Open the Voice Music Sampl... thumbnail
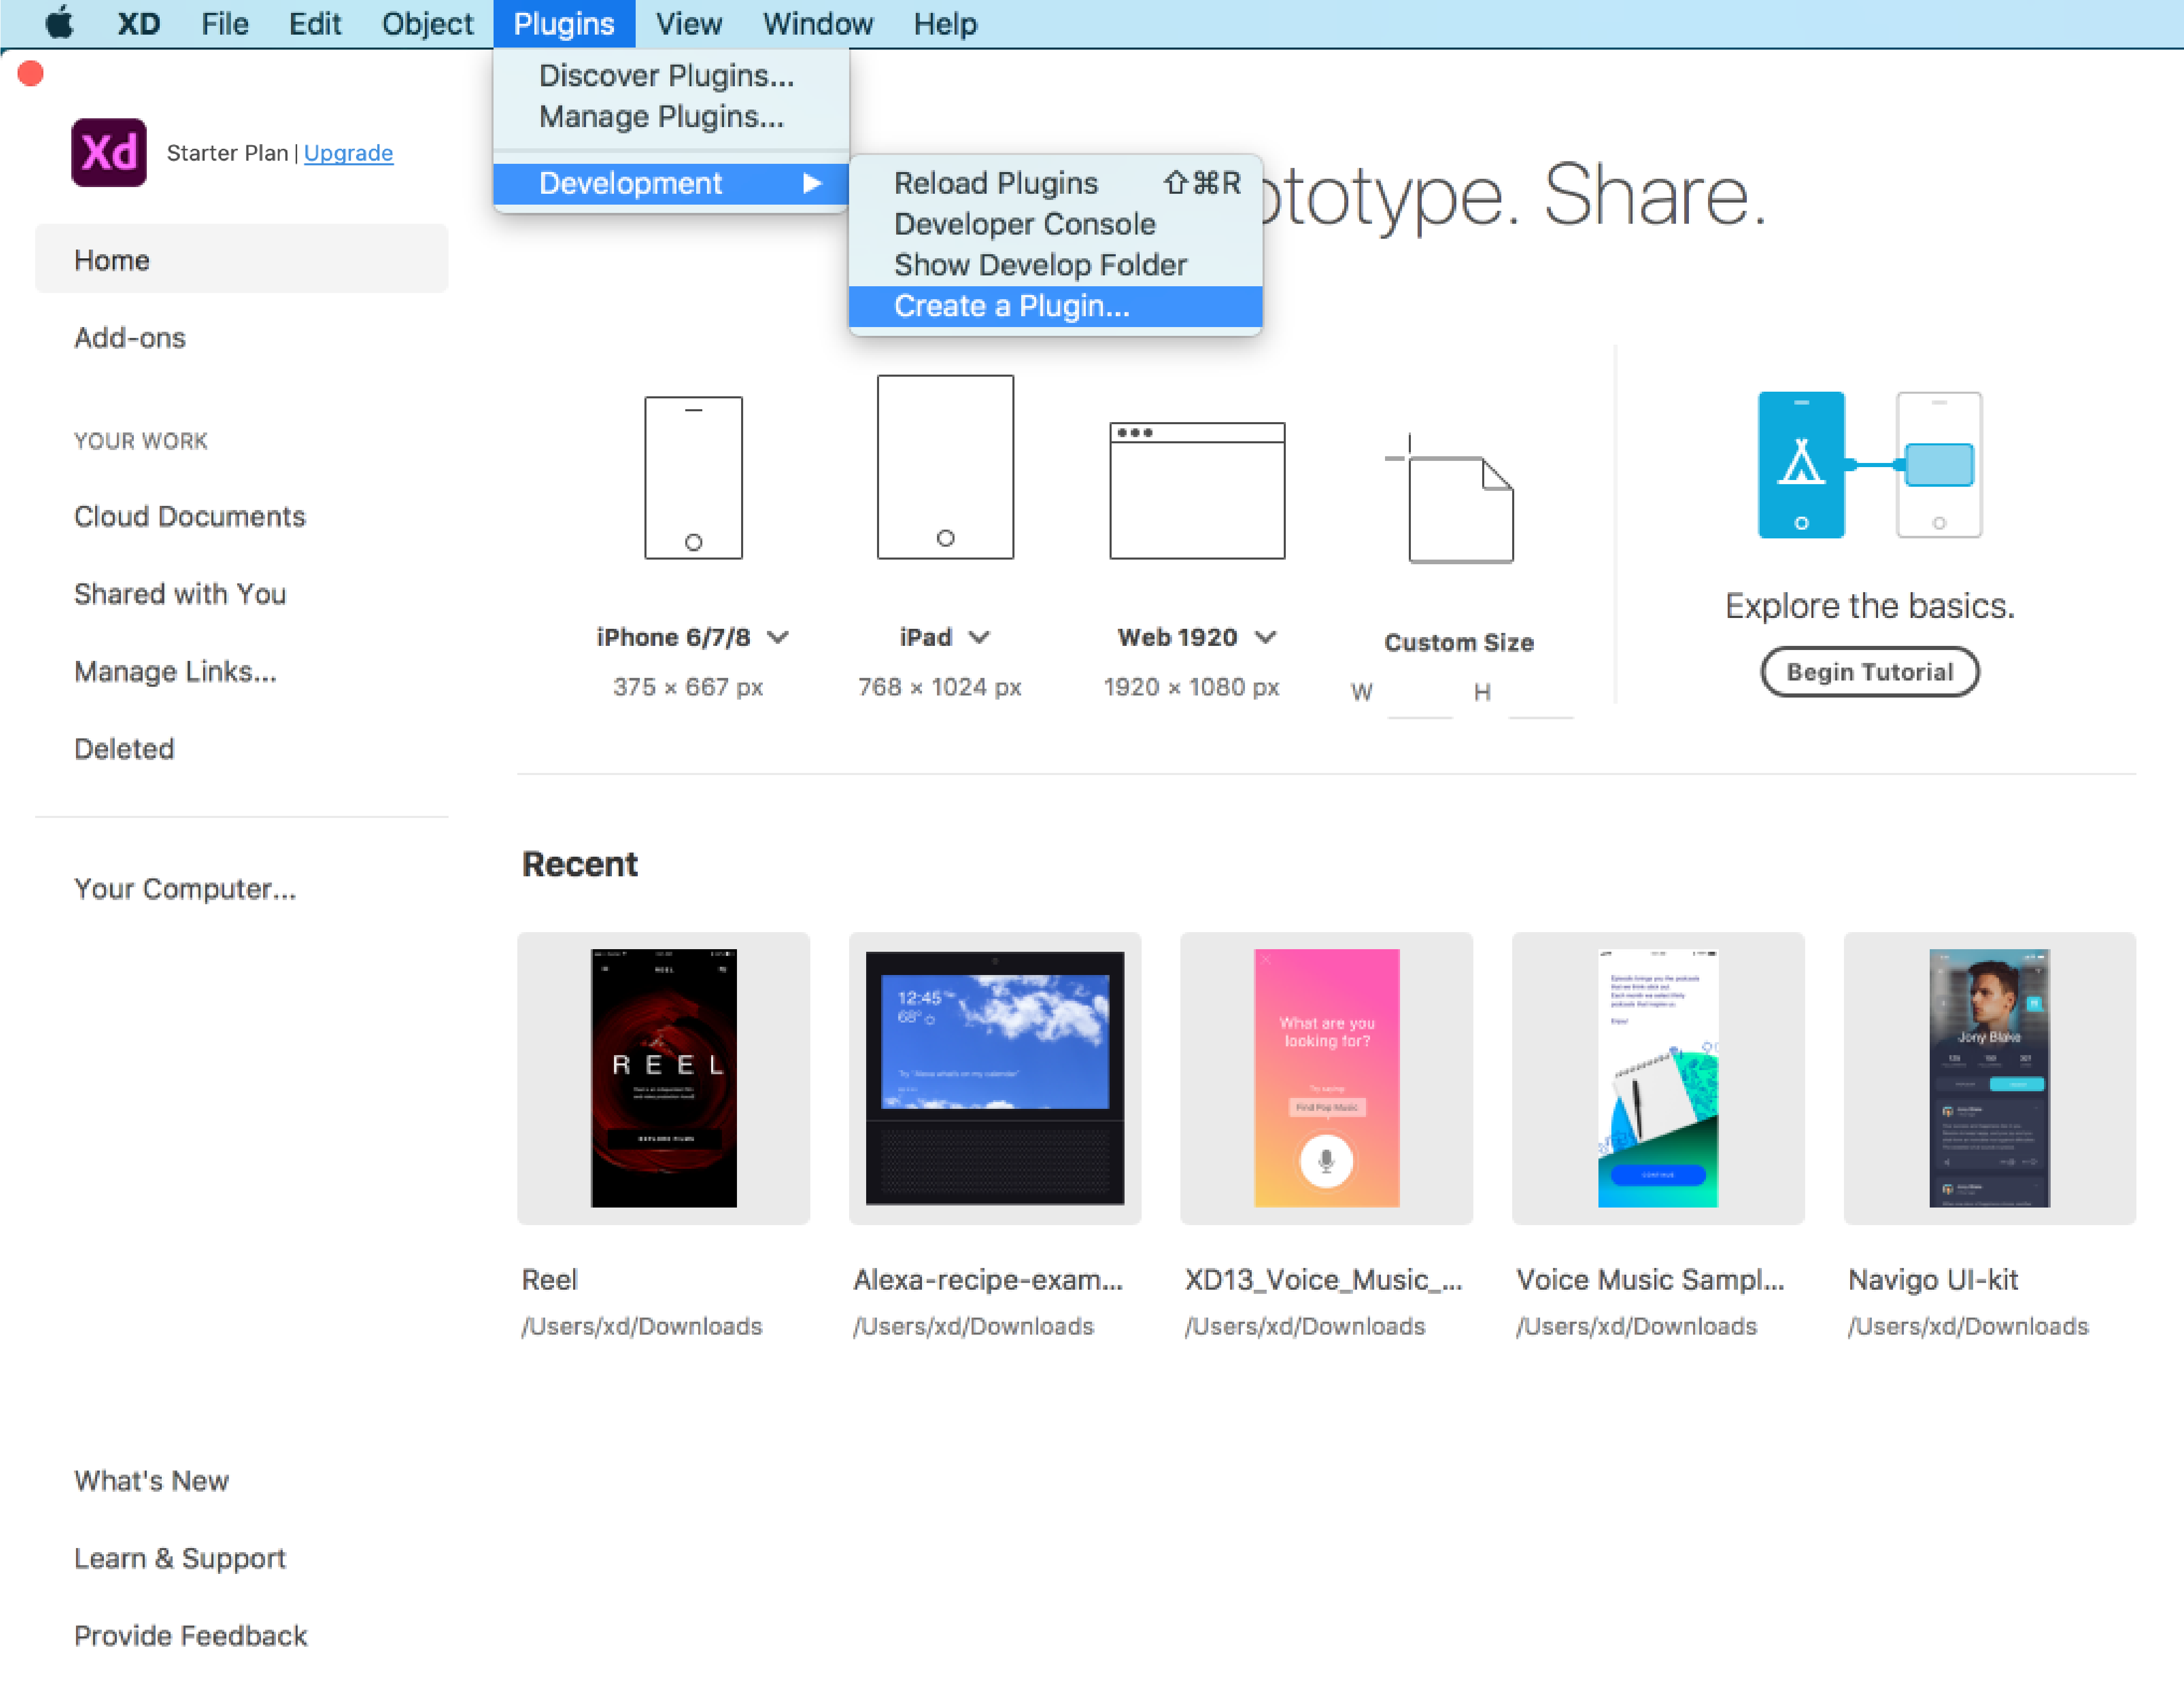This screenshot has height=1686, width=2184. [1658, 1078]
